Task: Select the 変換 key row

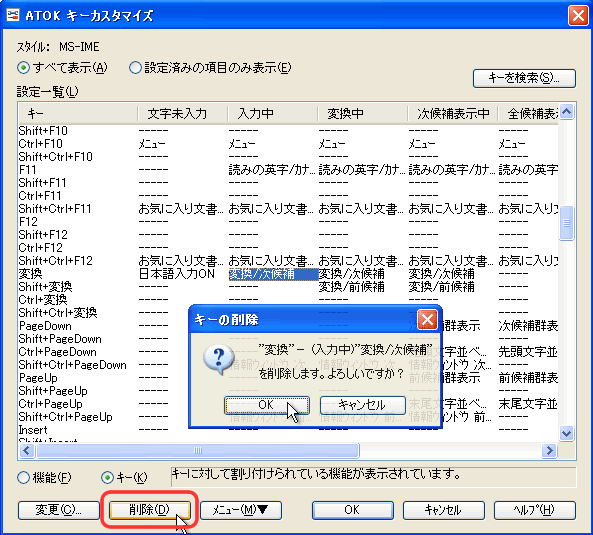Action: (x=288, y=274)
